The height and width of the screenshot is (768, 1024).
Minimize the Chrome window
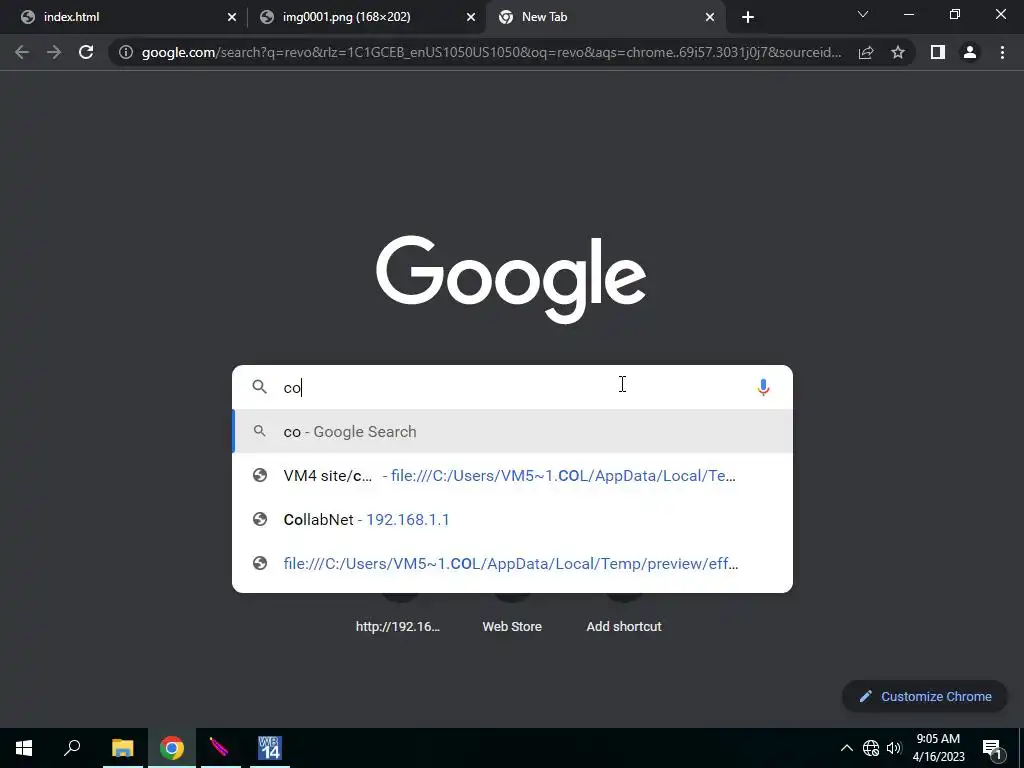908,14
